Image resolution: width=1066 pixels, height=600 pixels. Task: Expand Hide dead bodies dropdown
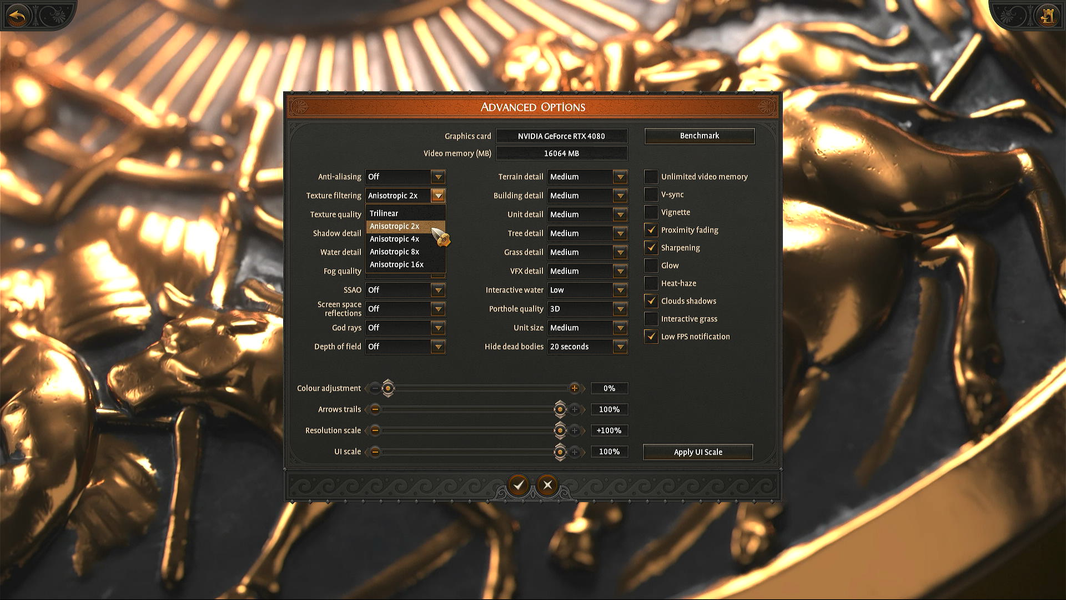(x=587, y=347)
